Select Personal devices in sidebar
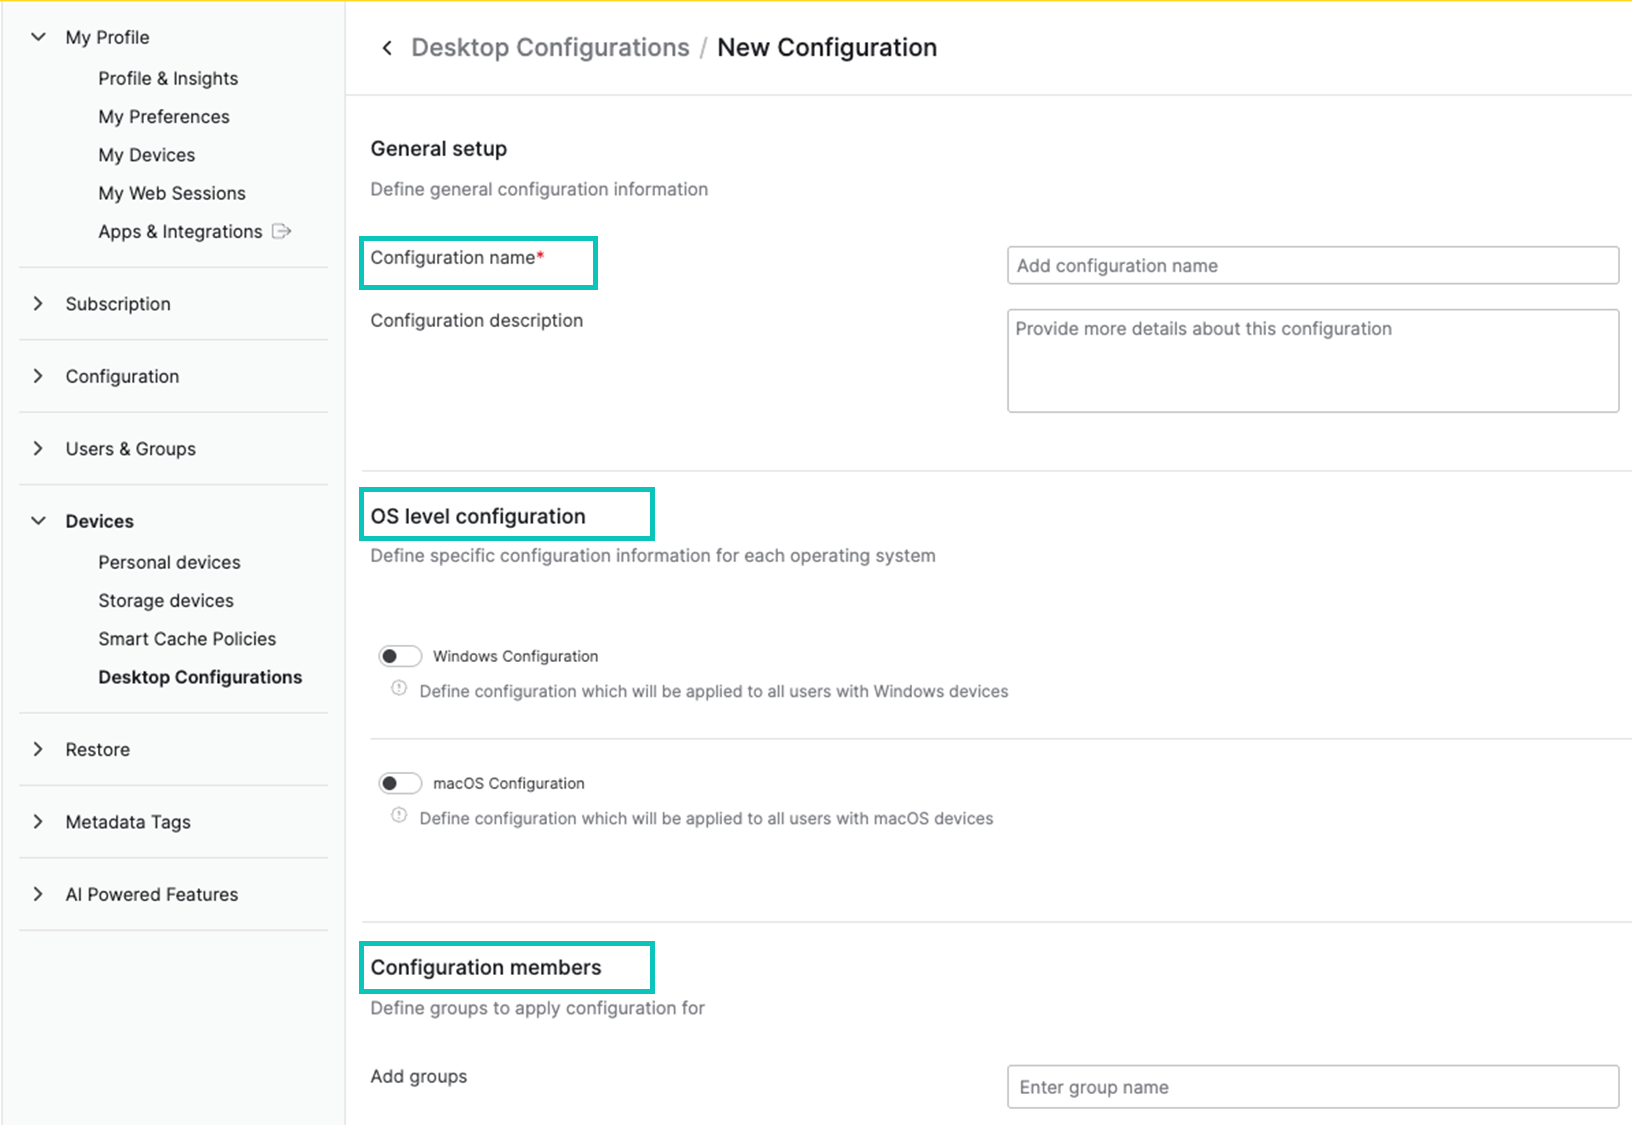Viewport: 1632px width, 1125px height. pos(169,562)
